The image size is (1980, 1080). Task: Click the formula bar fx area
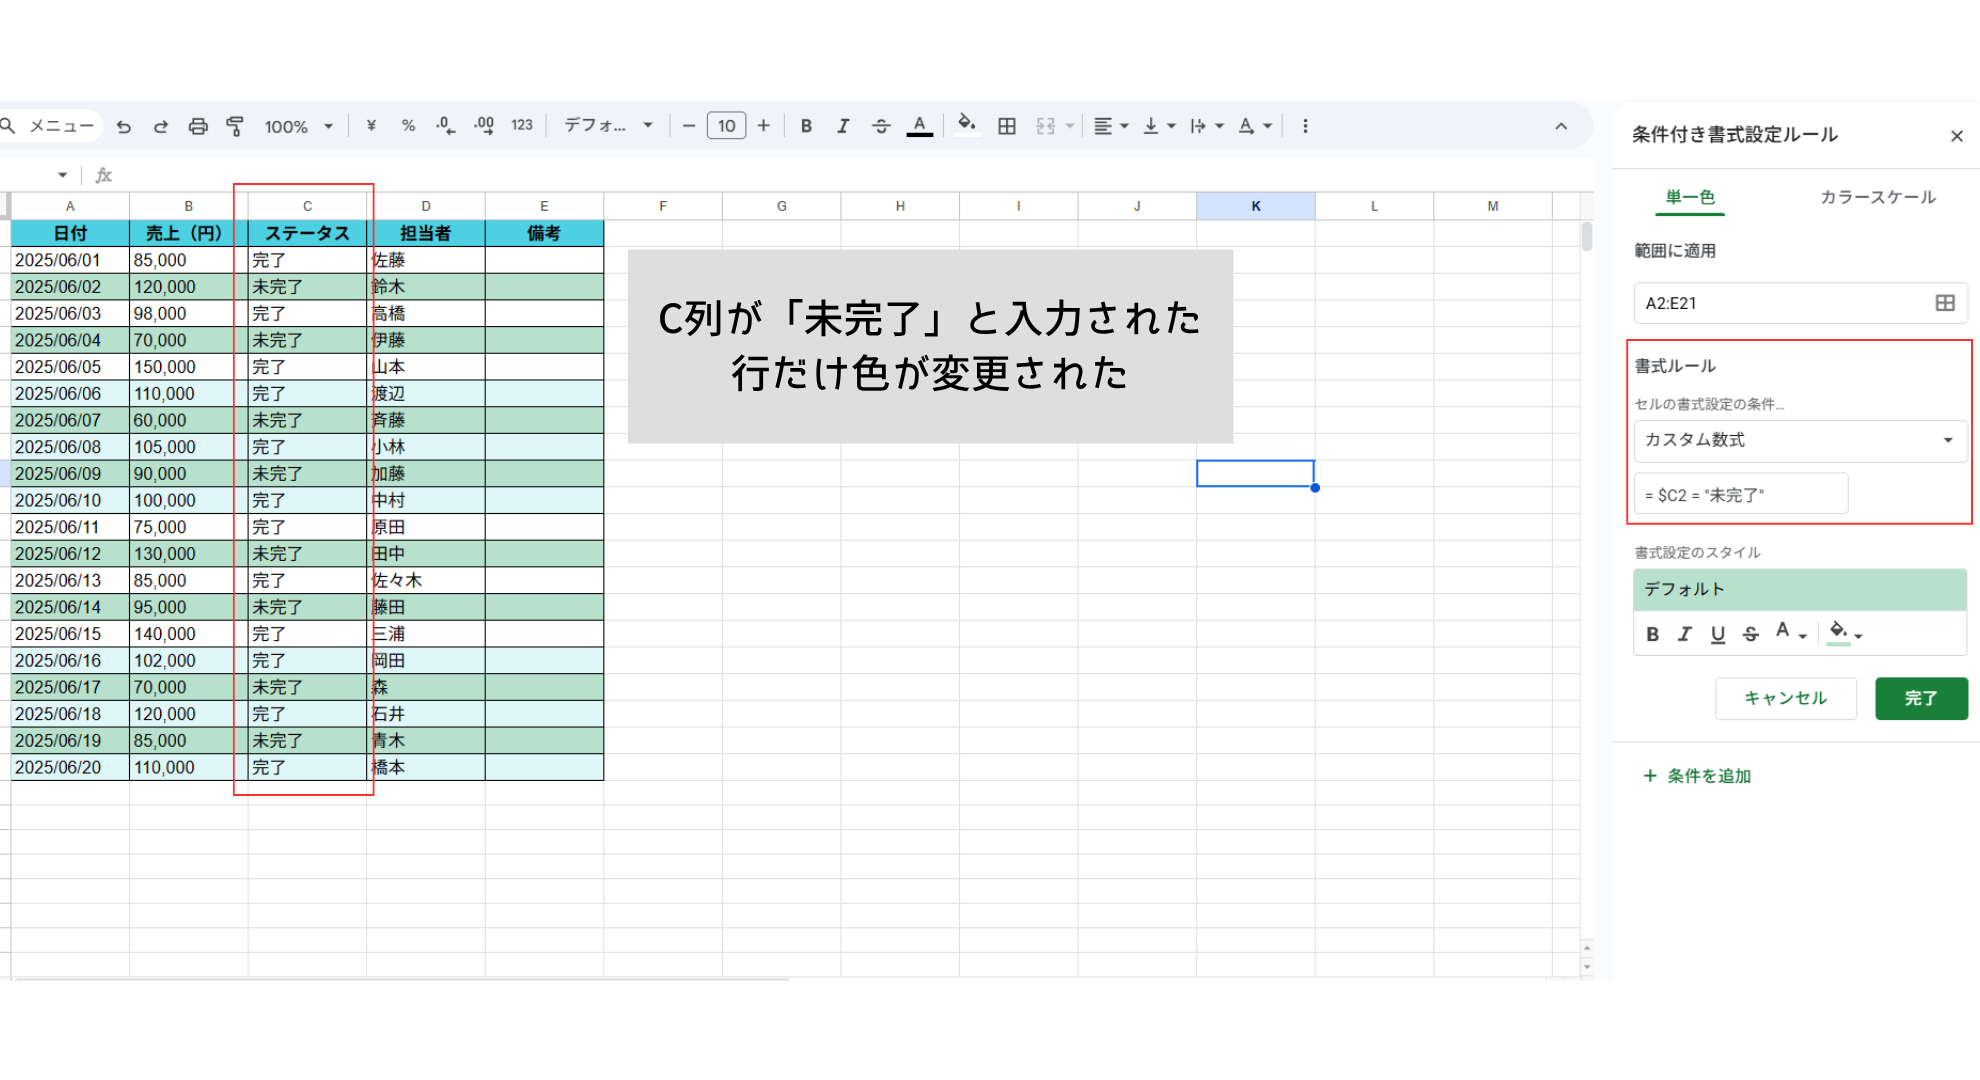coord(104,175)
